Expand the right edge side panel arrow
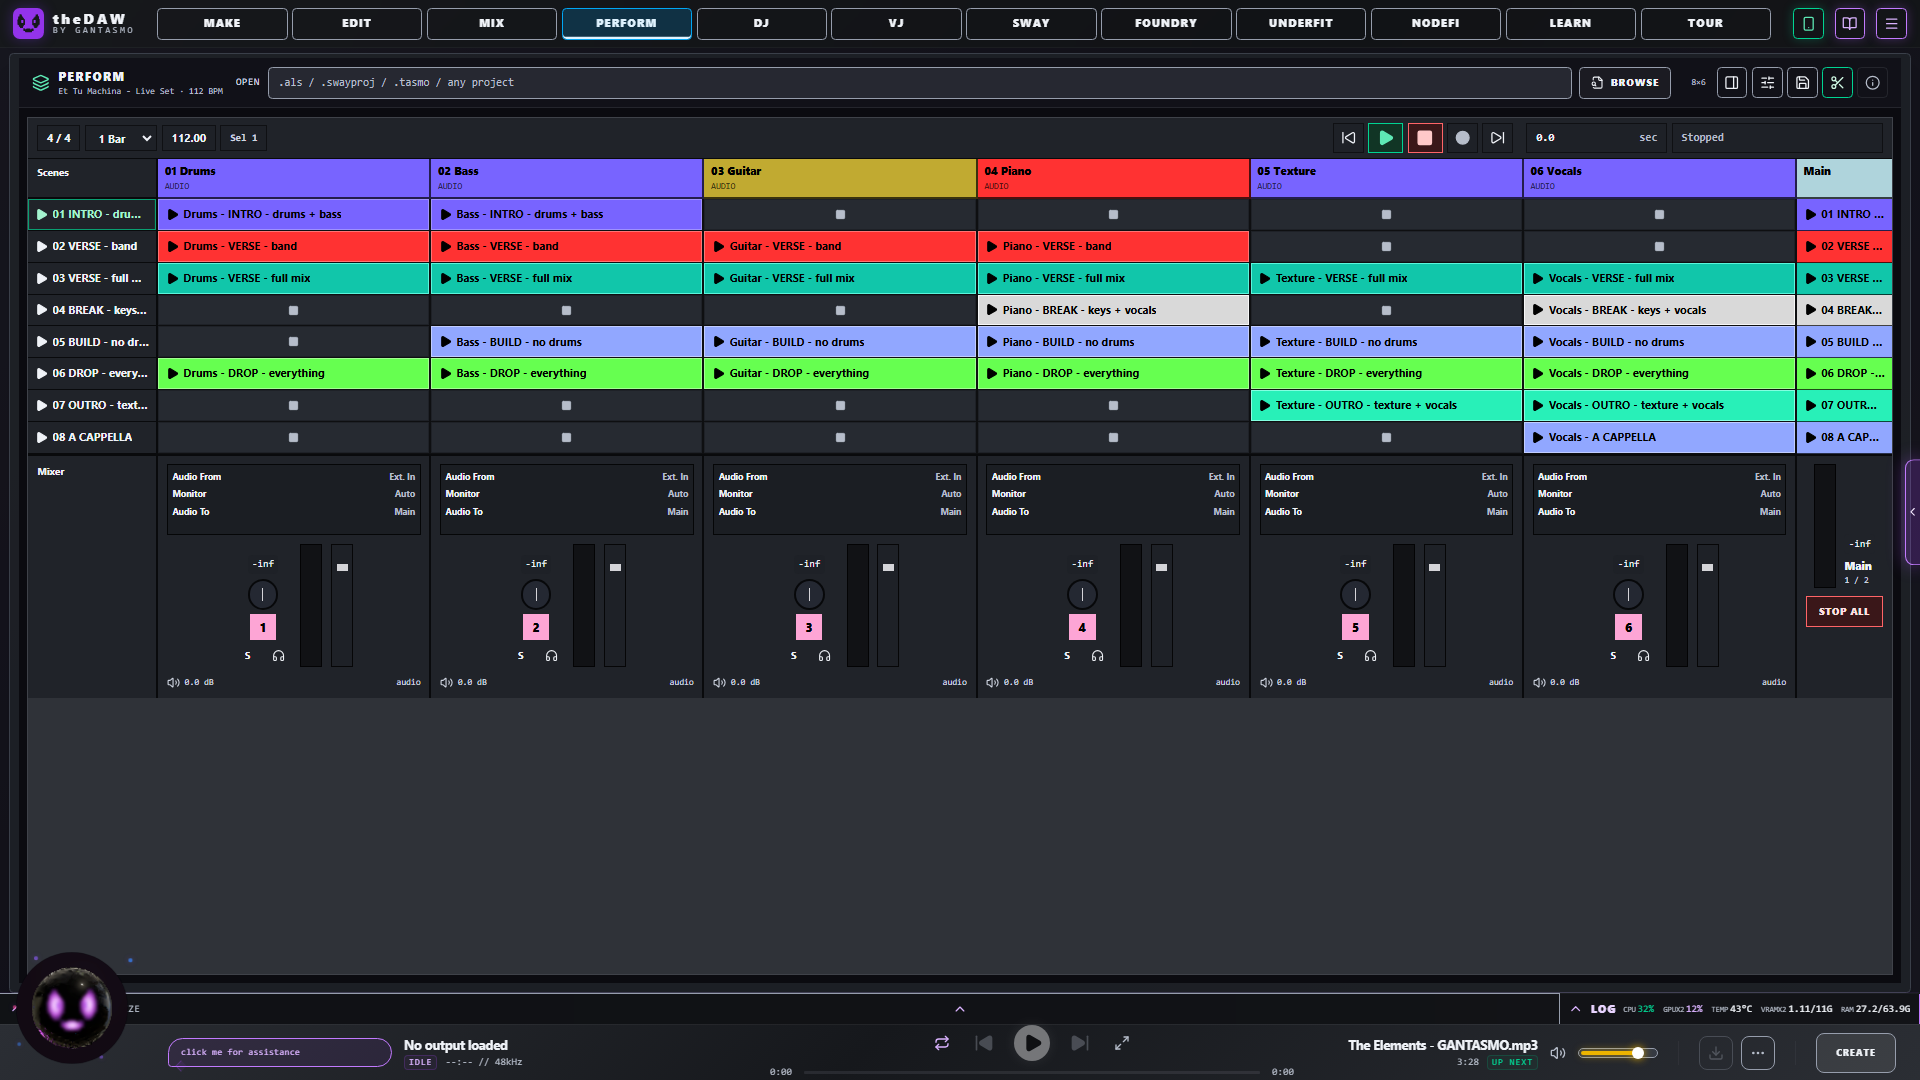This screenshot has width=1920, height=1080. (1913, 512)
